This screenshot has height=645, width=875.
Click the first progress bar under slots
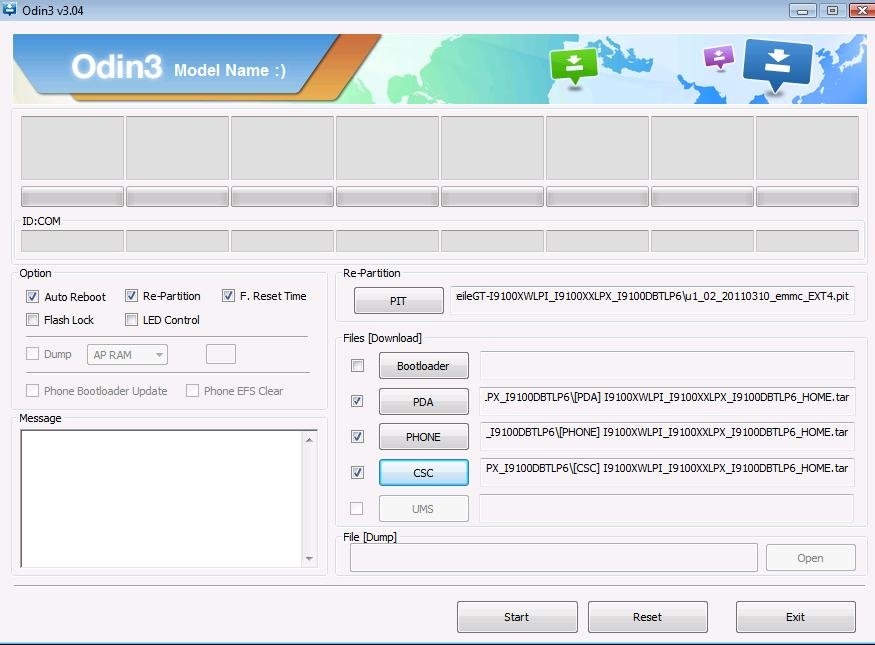click(73, 197)
